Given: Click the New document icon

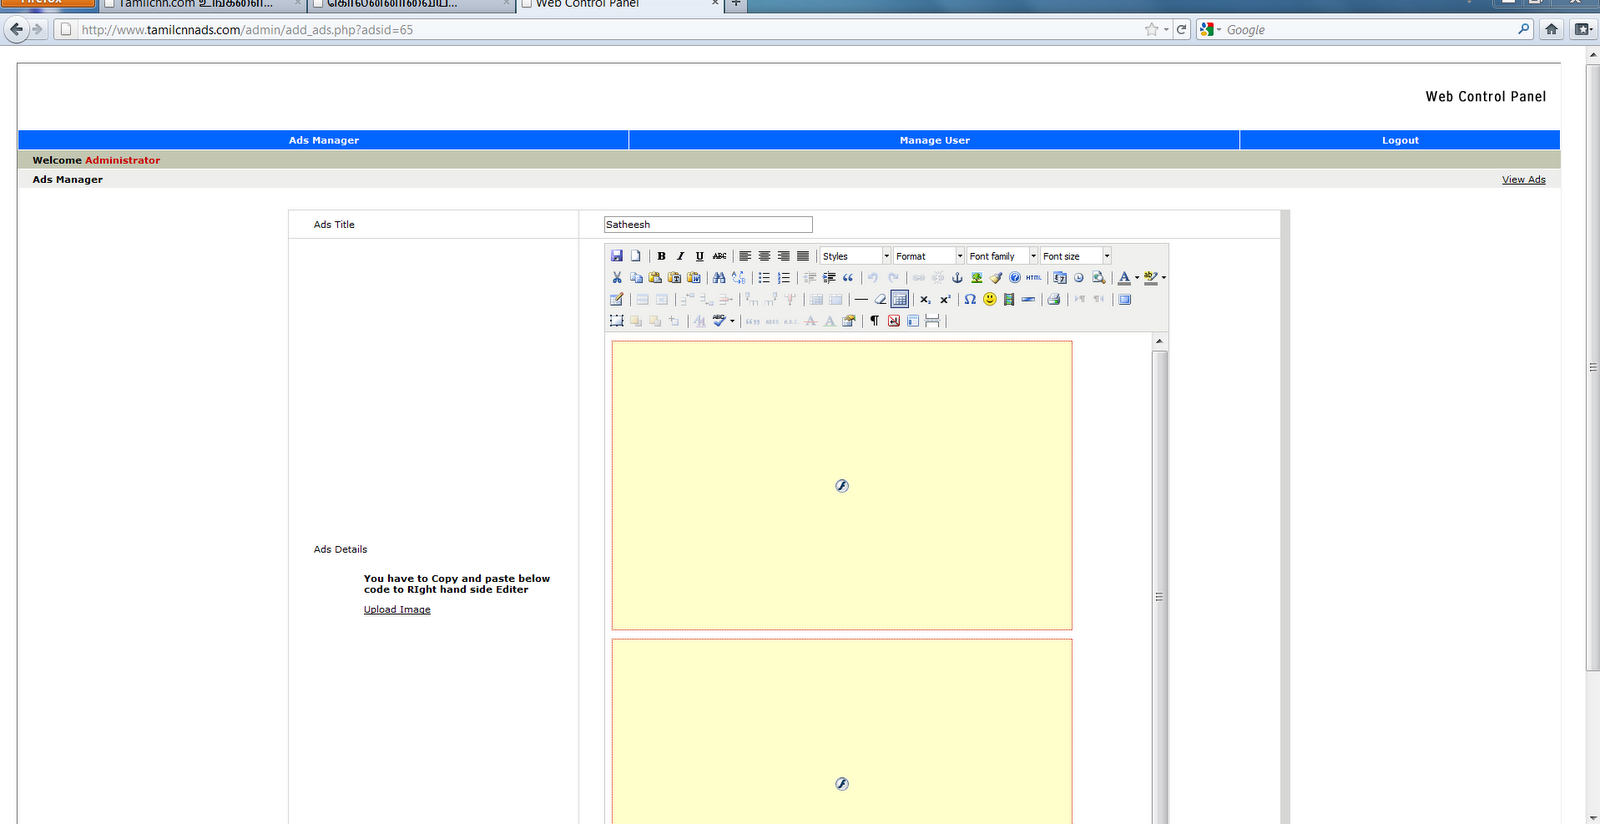Looking at the screenshot, I should click(x=636, y=256).
